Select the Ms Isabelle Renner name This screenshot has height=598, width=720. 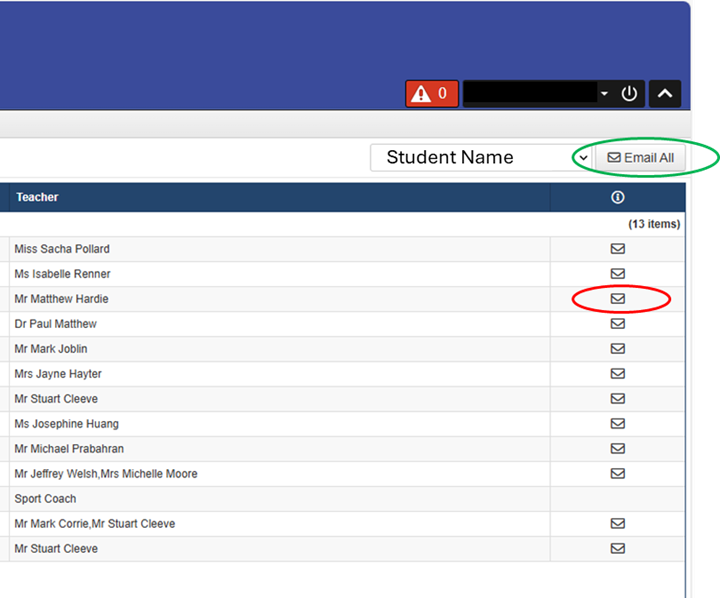pos(62,274)
